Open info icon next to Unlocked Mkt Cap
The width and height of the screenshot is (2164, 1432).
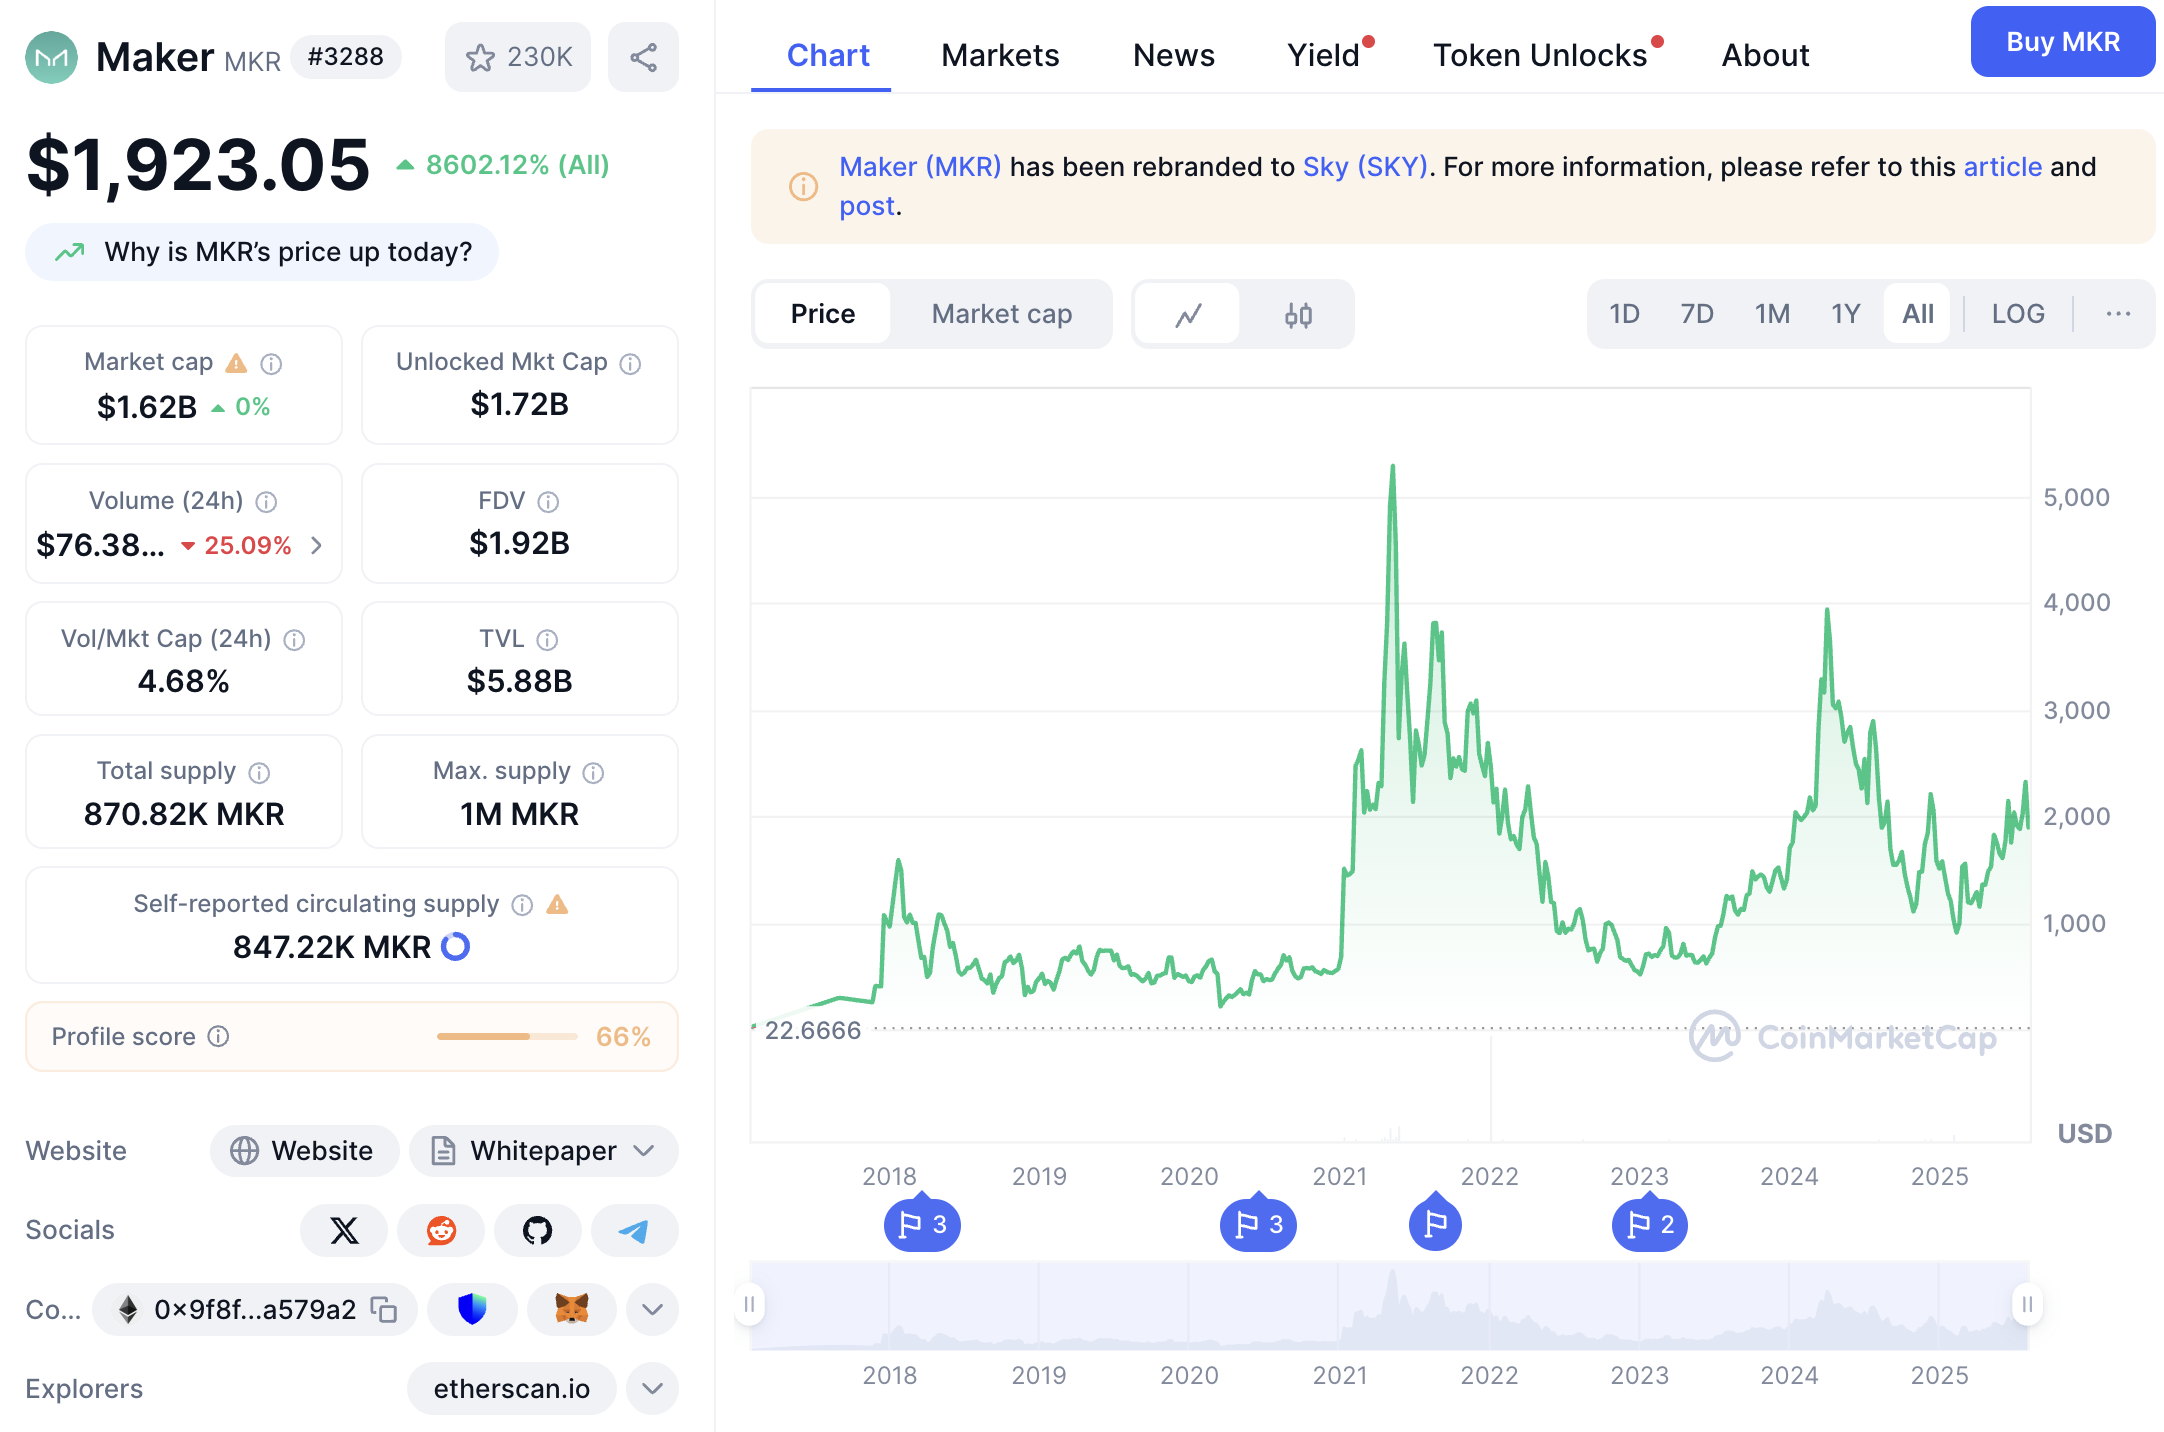pyautogui.click(x=630, y=364)
